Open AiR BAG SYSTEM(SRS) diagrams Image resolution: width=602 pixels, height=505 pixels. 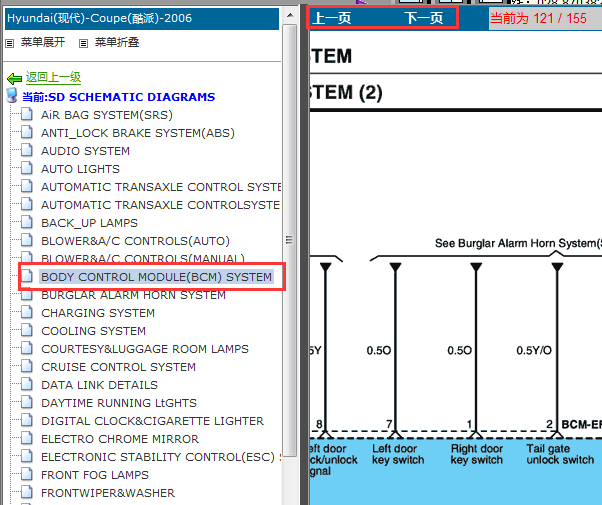coord(107,115)
